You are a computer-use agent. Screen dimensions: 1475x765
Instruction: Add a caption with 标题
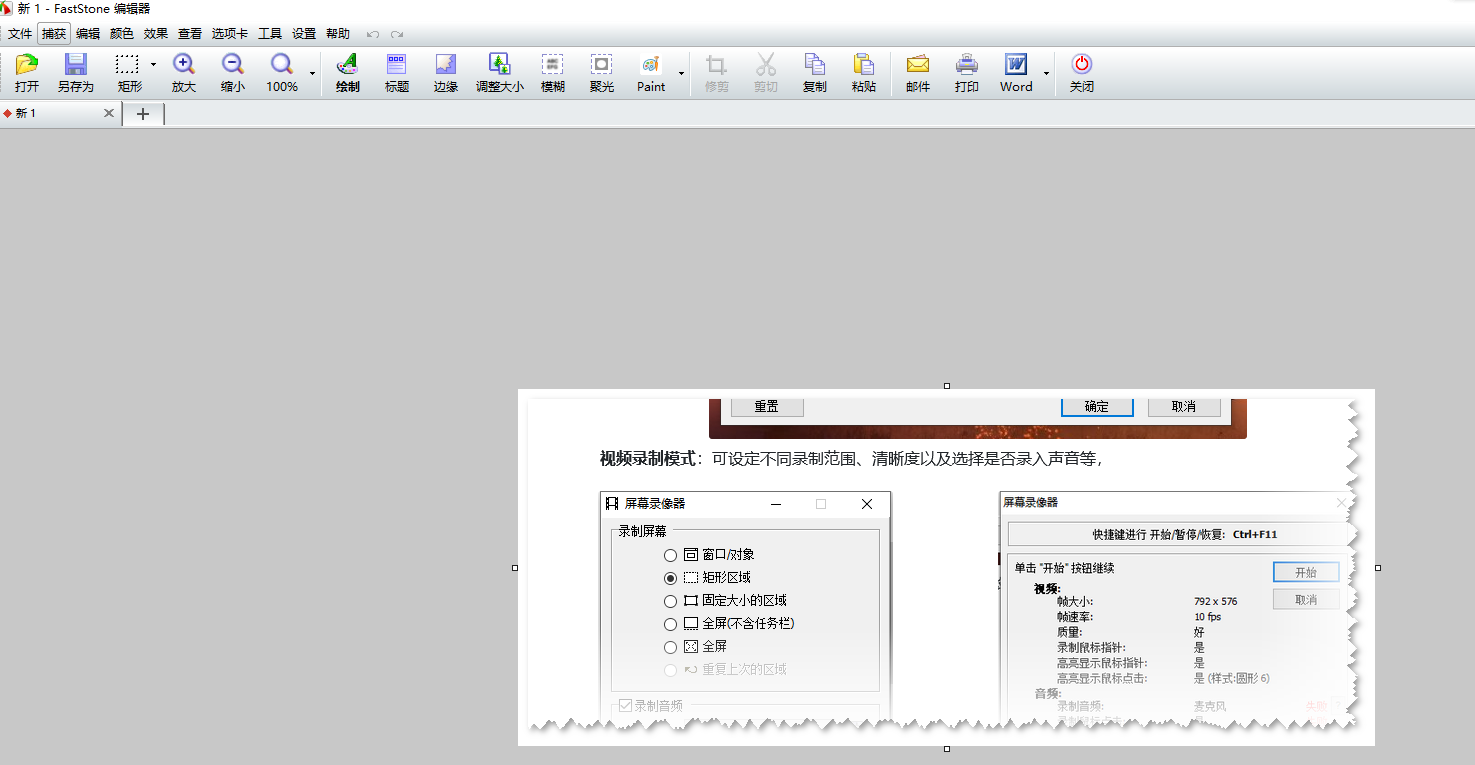(396, 73)
